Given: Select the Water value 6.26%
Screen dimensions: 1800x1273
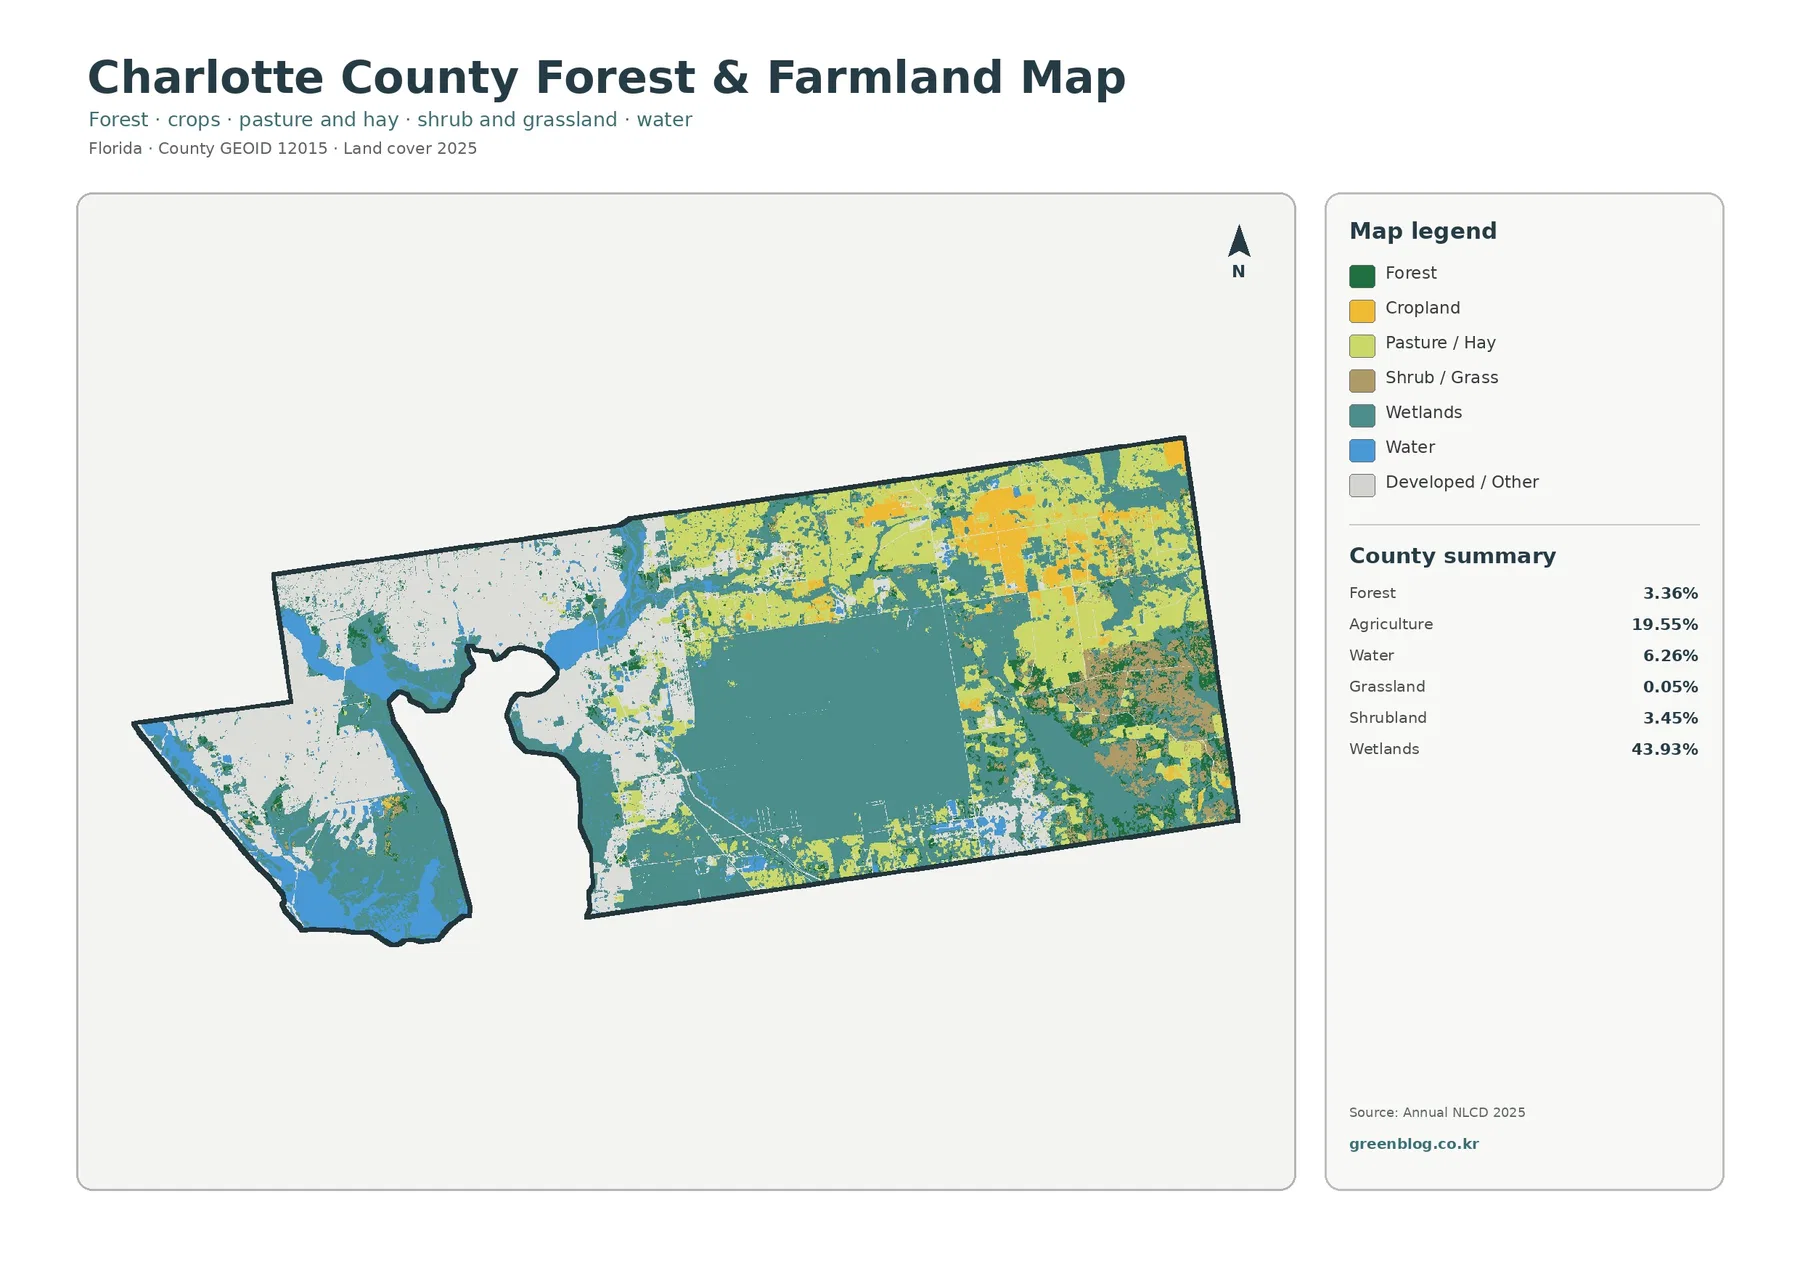Looking at the screenshot, I should point(1670,656).
